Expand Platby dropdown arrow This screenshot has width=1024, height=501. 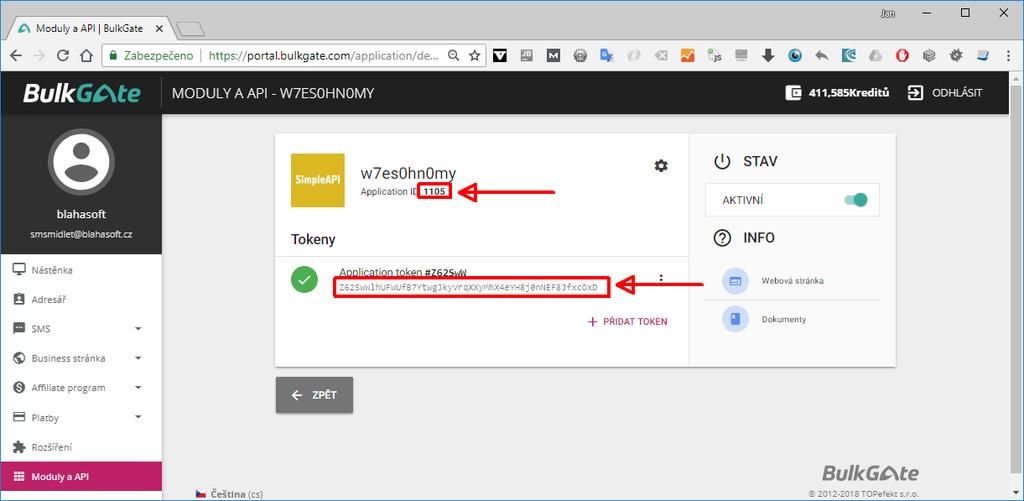138,417
